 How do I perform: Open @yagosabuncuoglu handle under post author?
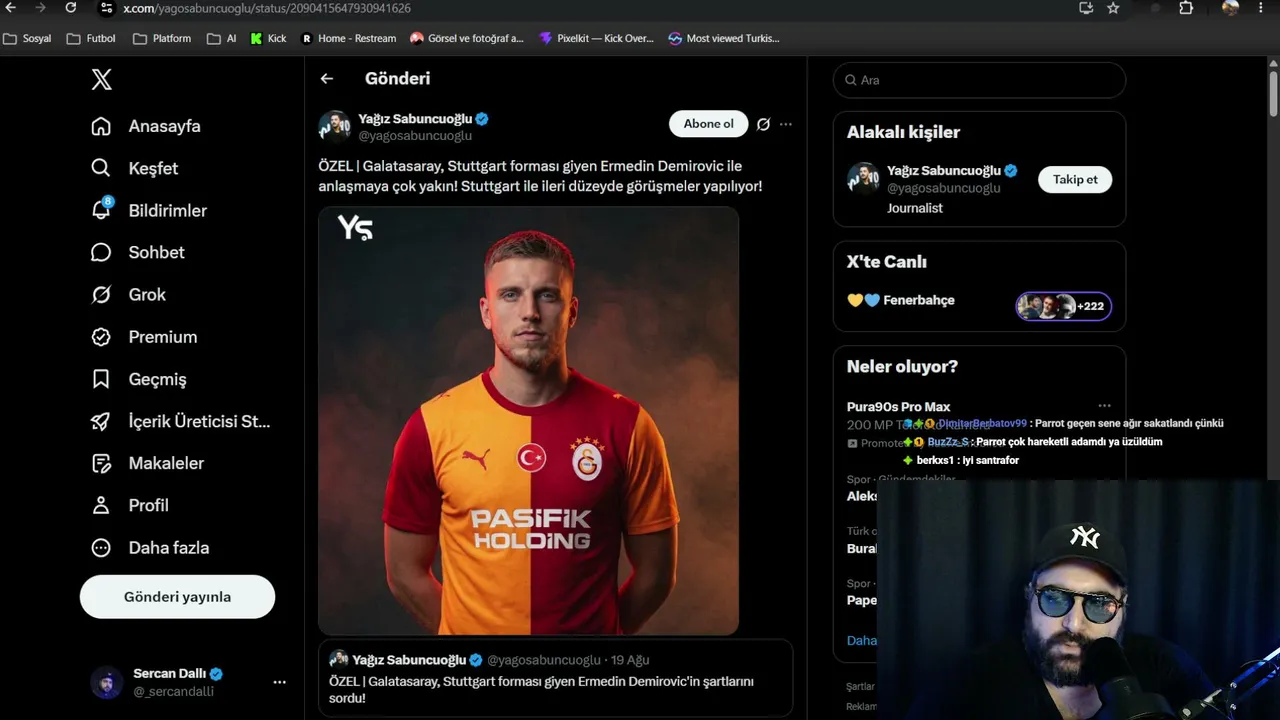[x=415, y=136]
